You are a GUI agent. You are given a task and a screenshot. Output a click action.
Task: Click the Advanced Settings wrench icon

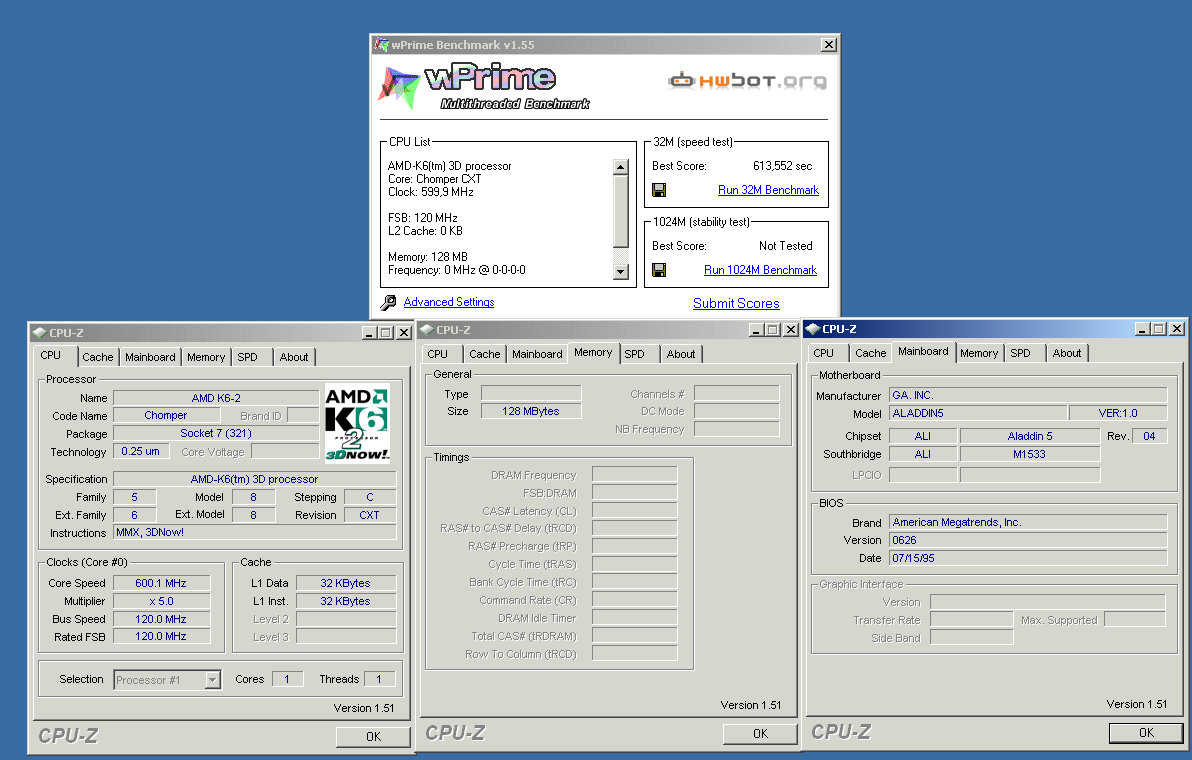pos(388,302)
